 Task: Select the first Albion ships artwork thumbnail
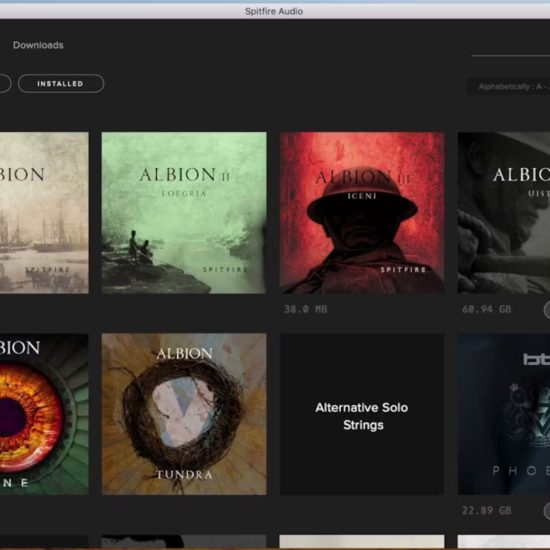[44, 213]
